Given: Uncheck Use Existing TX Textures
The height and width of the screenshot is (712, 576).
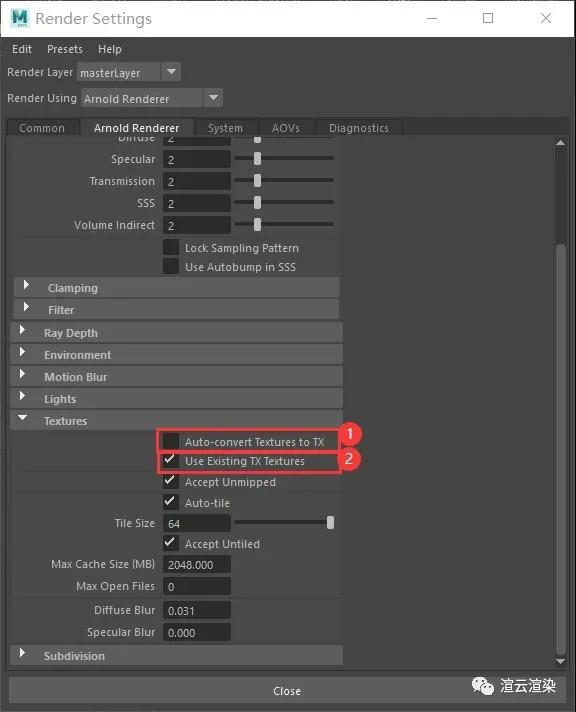Looking at the screenshot, I should coord(170,460).
